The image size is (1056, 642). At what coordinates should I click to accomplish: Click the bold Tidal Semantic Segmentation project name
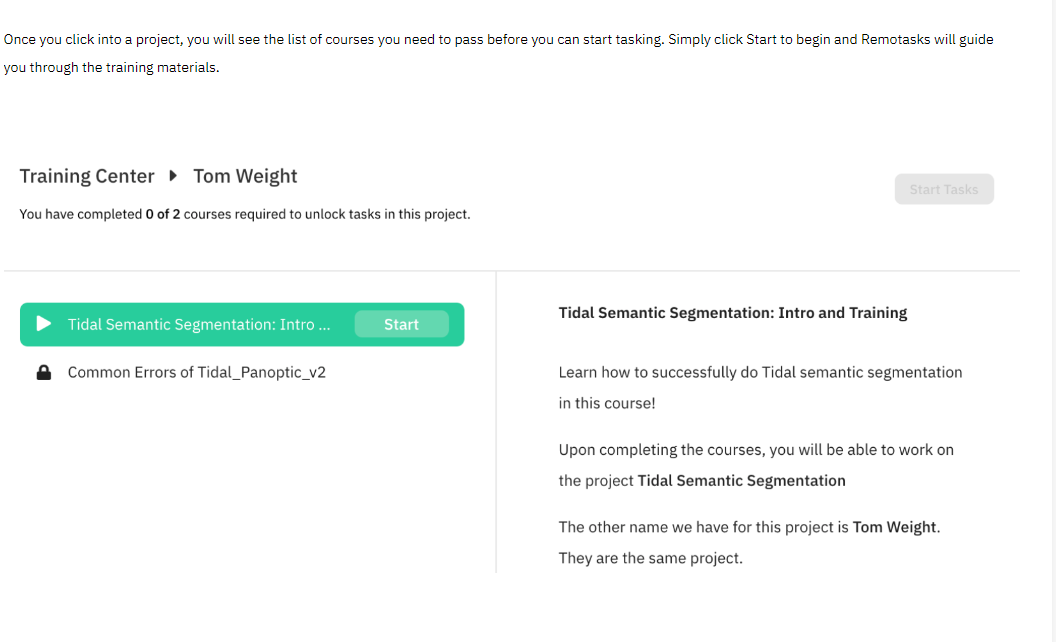[741, 481]
